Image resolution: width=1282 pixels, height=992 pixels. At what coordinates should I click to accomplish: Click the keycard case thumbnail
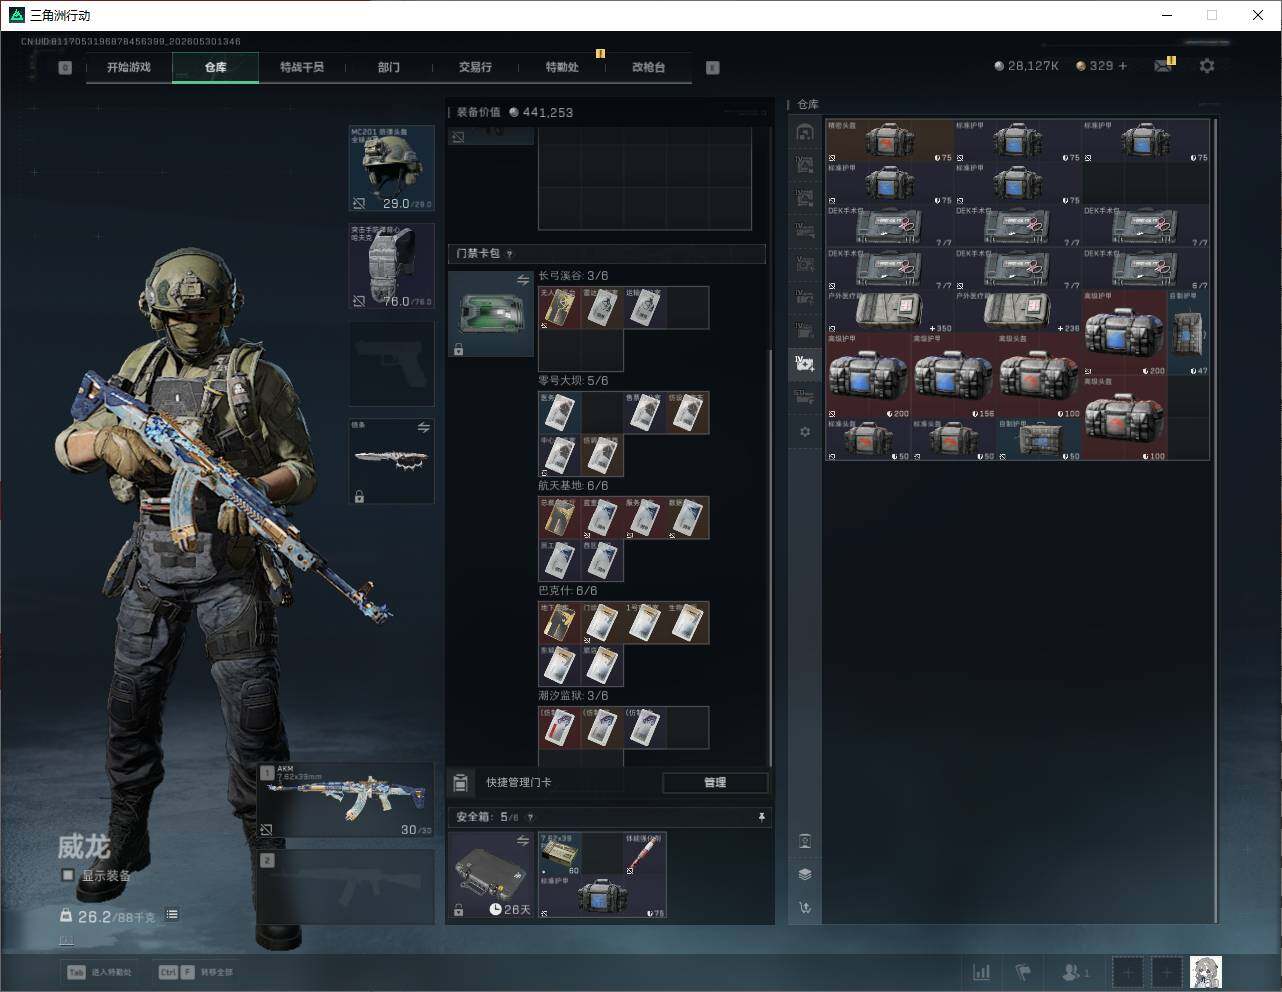[x=490, y=314]
